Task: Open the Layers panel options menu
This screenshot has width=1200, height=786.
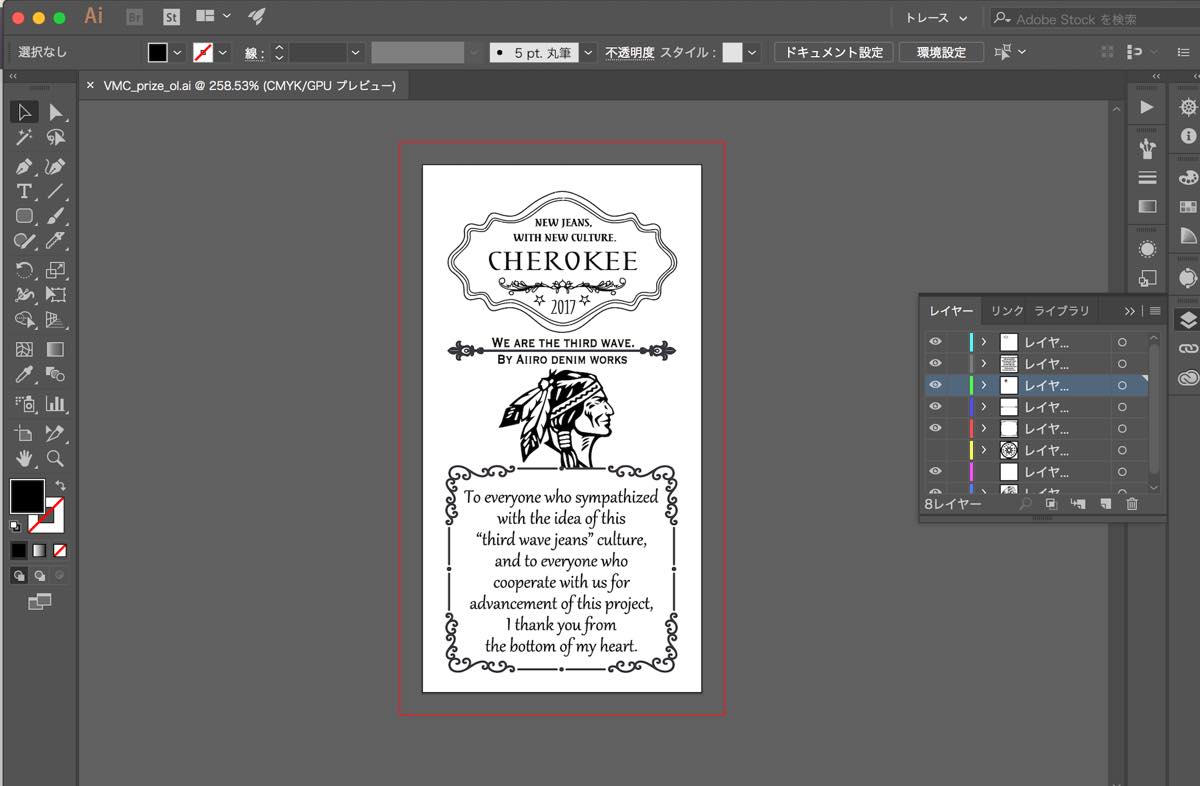Action: click(x=1155, y=311)
